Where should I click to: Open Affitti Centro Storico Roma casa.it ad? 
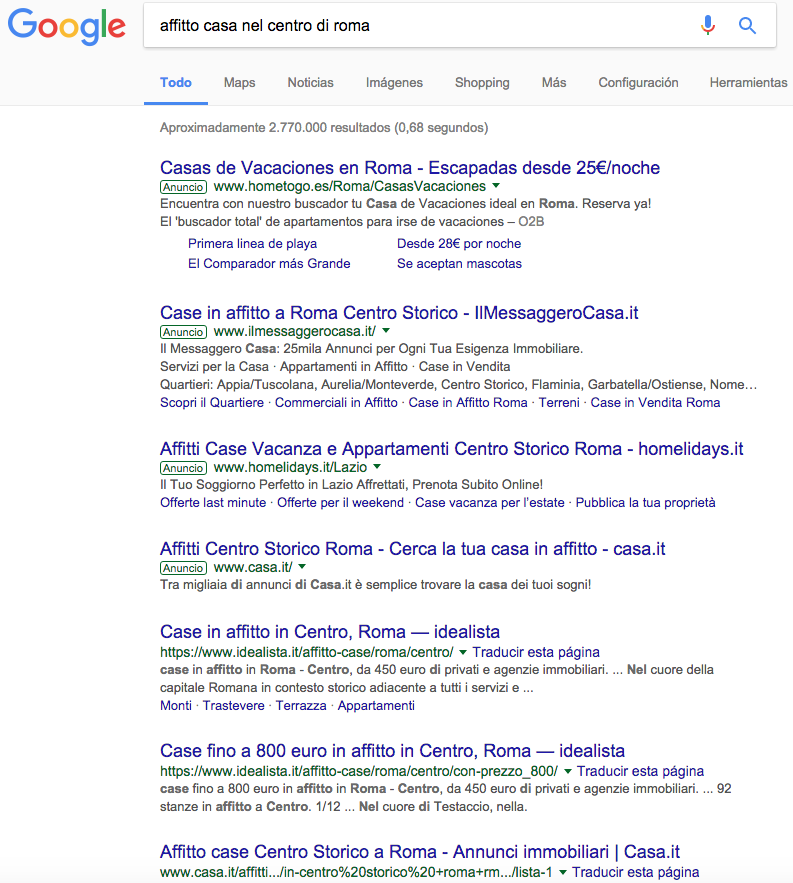click(413, 548)
